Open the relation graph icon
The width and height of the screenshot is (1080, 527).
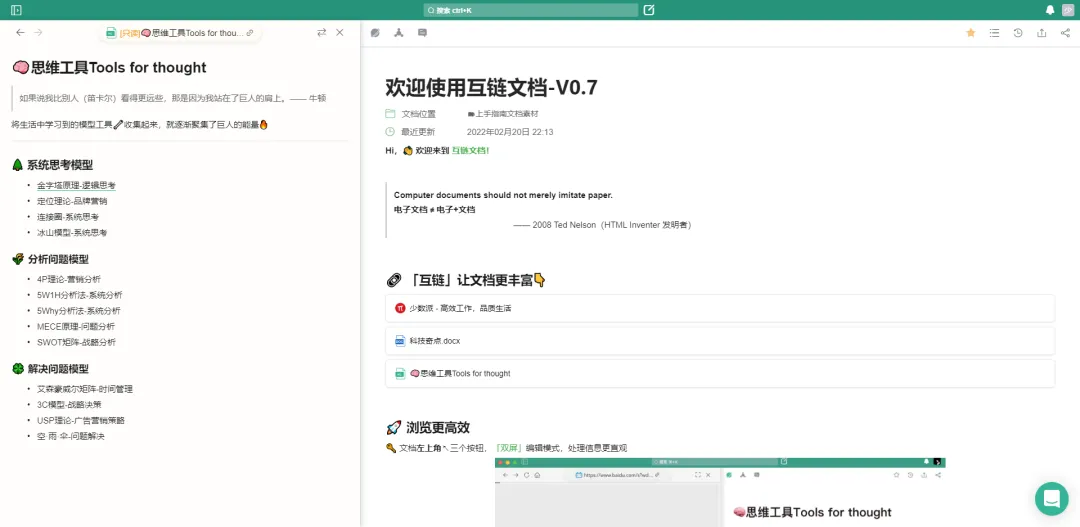[x=399, y=33]
